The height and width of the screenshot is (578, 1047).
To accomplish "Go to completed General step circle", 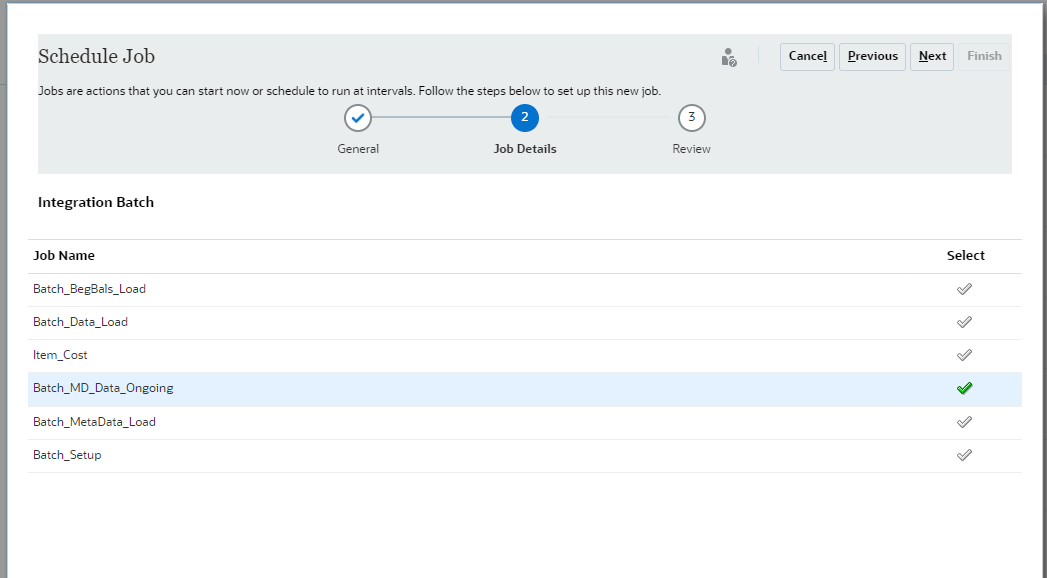I will pos(358,118).
